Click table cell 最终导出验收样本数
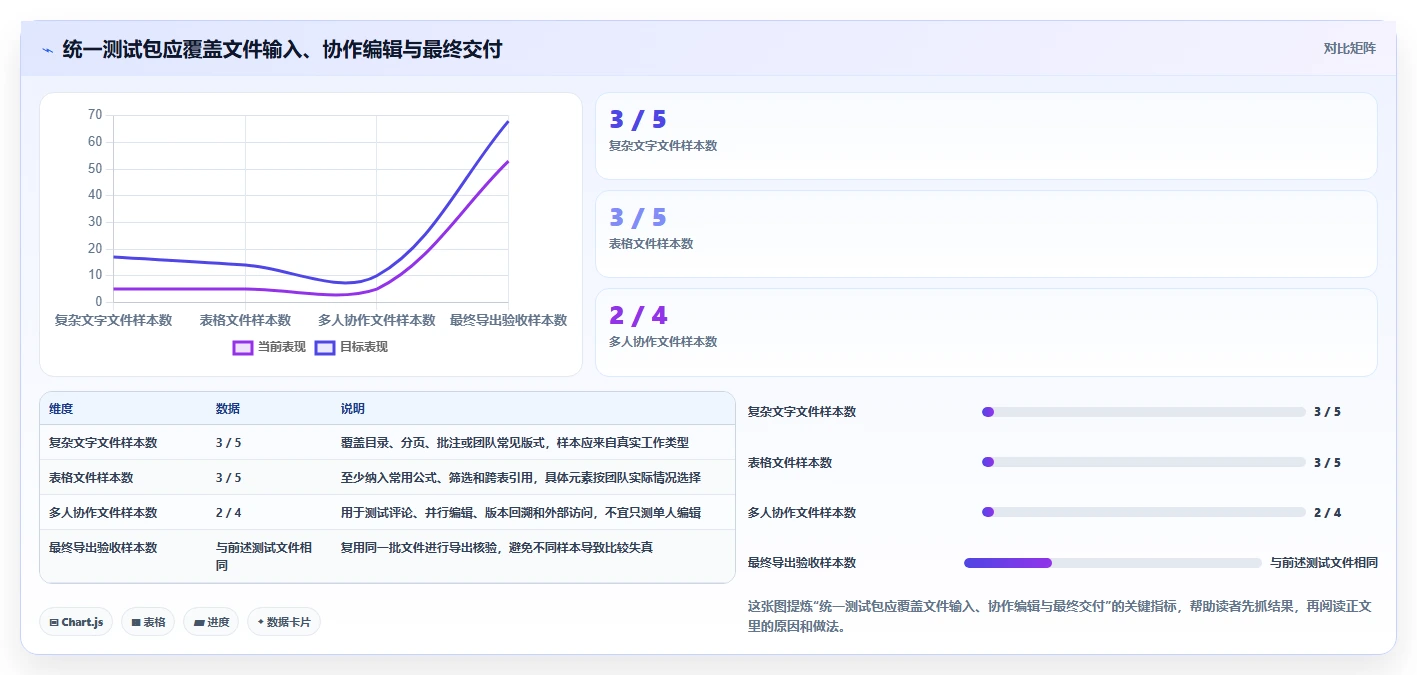The height and width of the screenshot is (675, 1417). [x=103, y=548]
